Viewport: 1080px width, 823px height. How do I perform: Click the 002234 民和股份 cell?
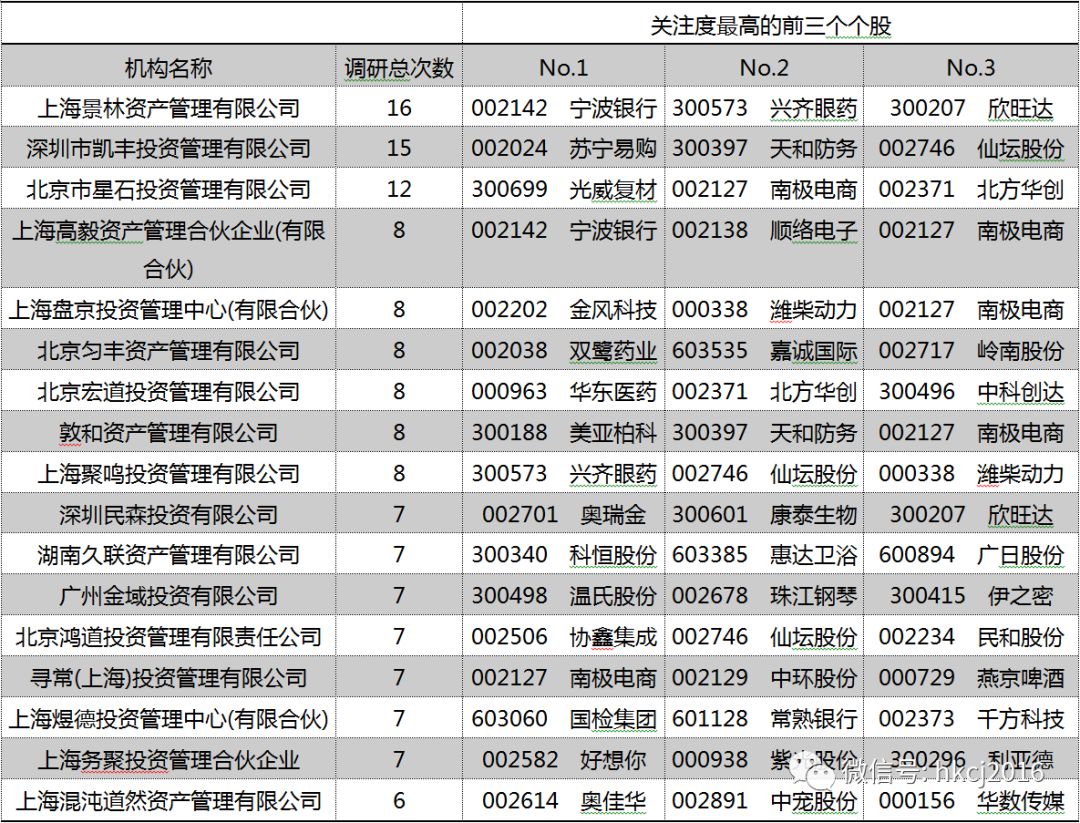pos(970,636)
